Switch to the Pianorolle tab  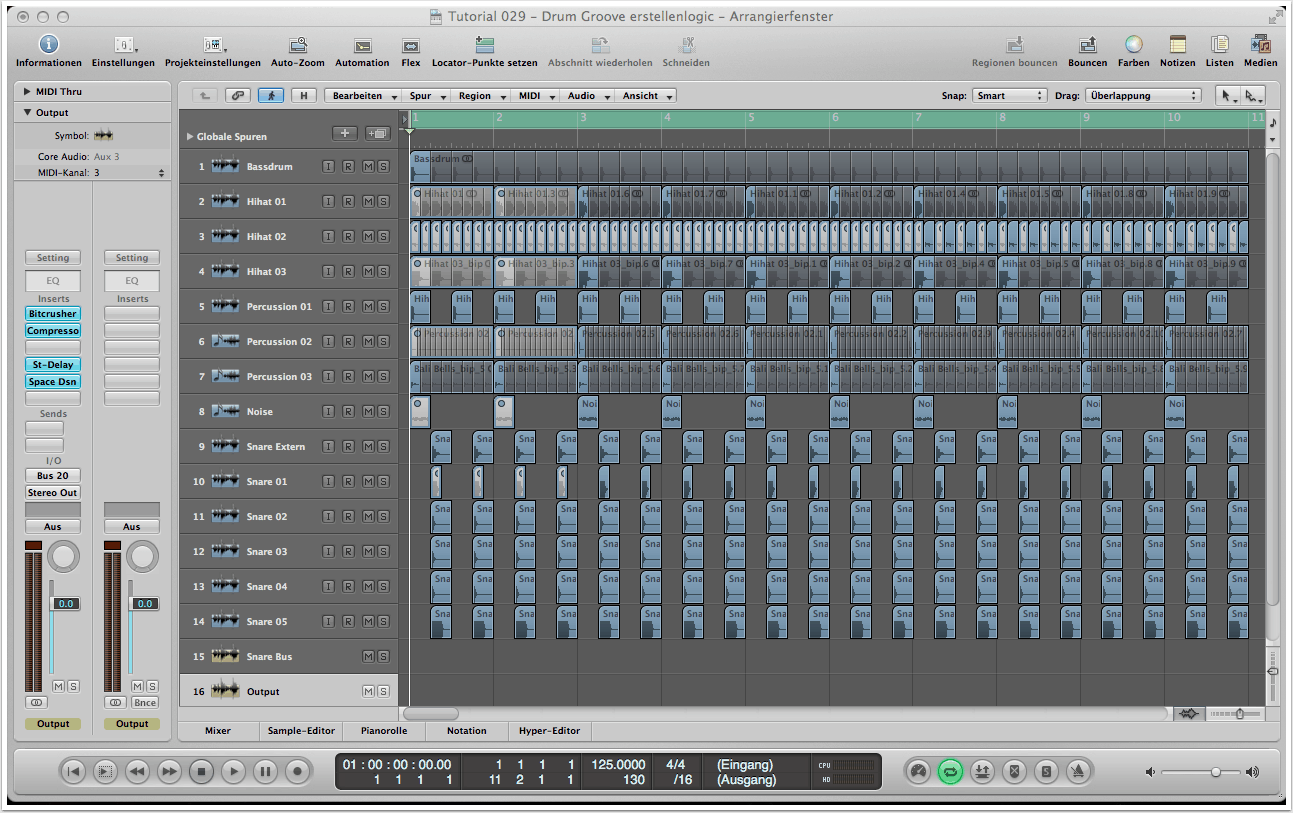383,731
